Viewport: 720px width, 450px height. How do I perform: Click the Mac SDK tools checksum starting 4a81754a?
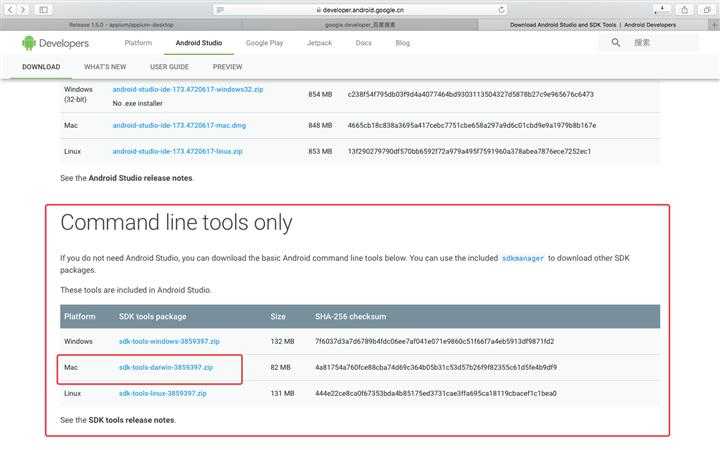pyautogui.click(x=436, y=367)
